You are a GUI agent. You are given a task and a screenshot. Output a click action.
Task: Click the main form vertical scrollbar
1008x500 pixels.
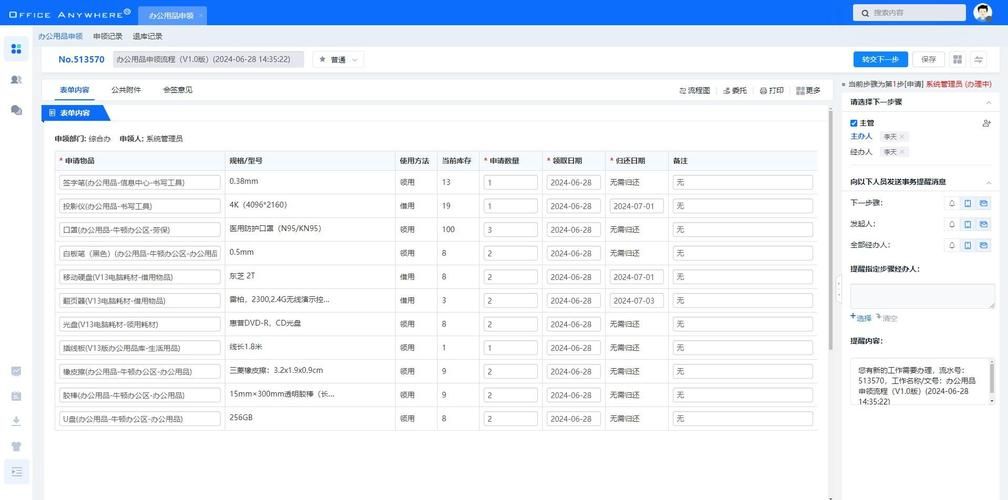coord(831,231)
